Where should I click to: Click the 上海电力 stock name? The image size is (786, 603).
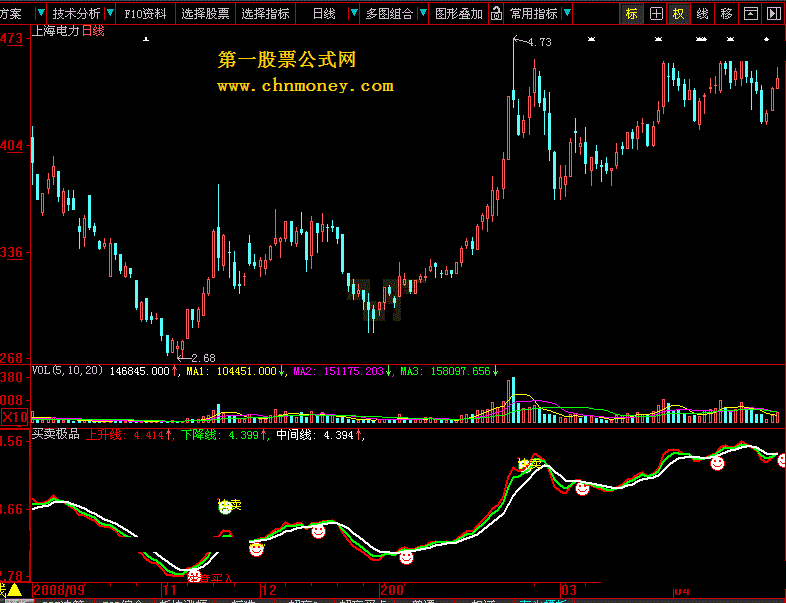pos(56,31)
